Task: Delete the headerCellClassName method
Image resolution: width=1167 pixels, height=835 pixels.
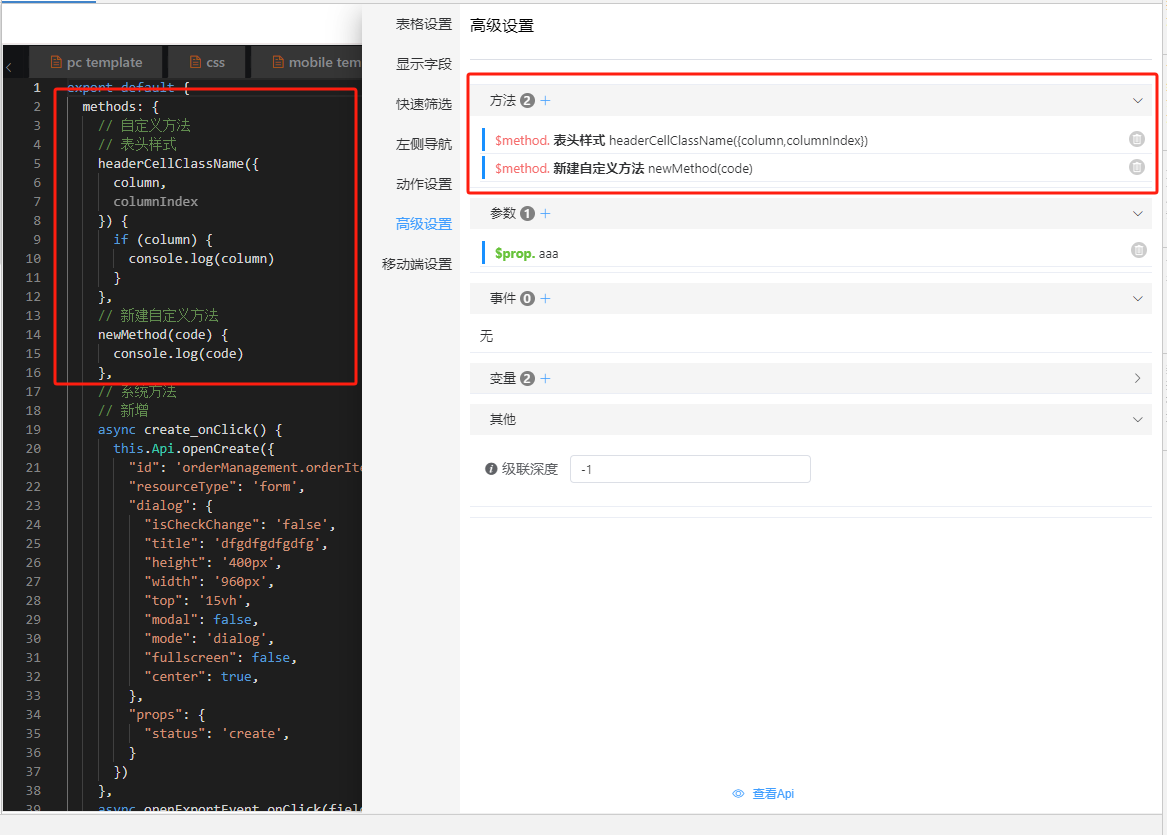Action: click(1137, 140)
